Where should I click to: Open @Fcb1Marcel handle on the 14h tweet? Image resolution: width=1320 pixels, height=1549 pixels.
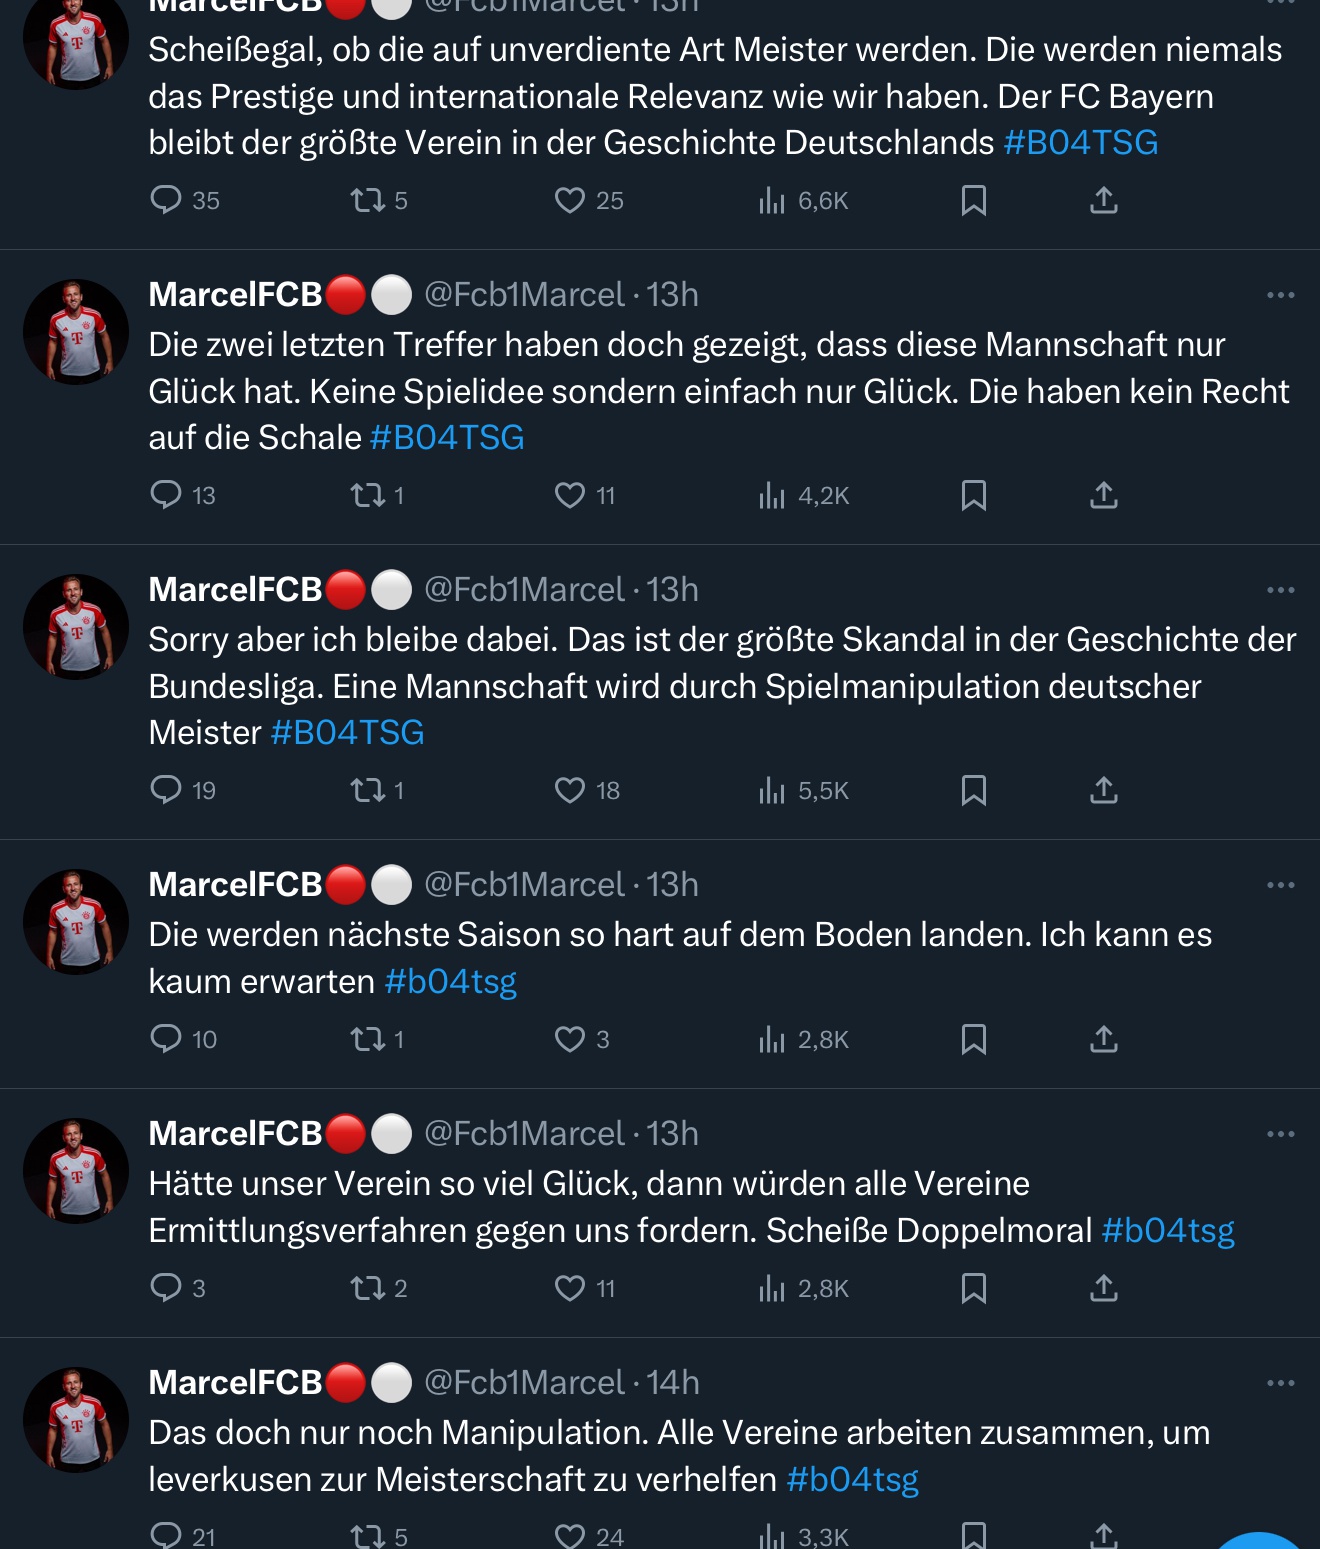(x=524, y=1383)
